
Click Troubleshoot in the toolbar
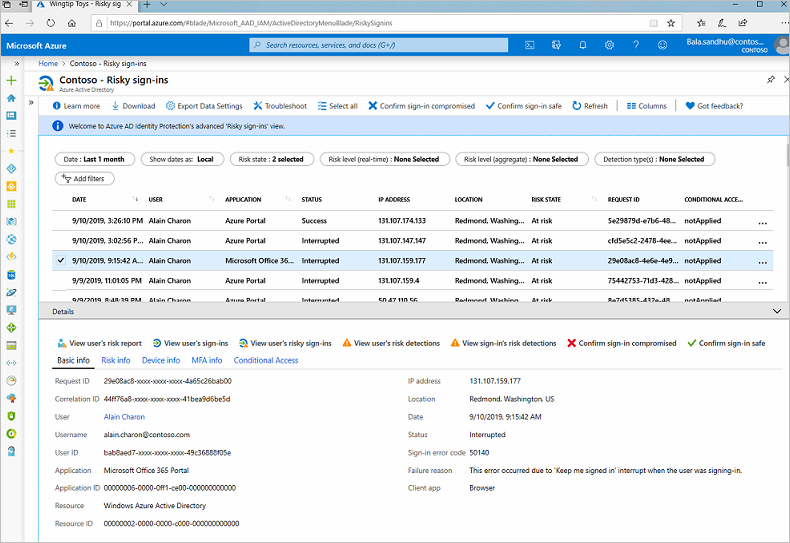[280, 106]
